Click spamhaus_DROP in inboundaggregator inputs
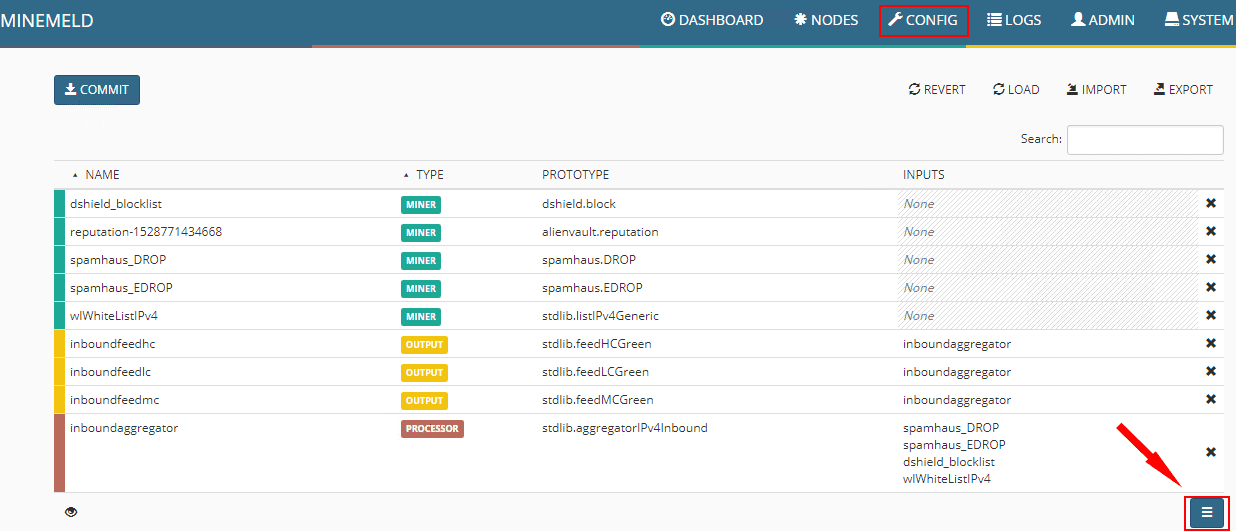The image size is (1236, 531). point(951,428)
